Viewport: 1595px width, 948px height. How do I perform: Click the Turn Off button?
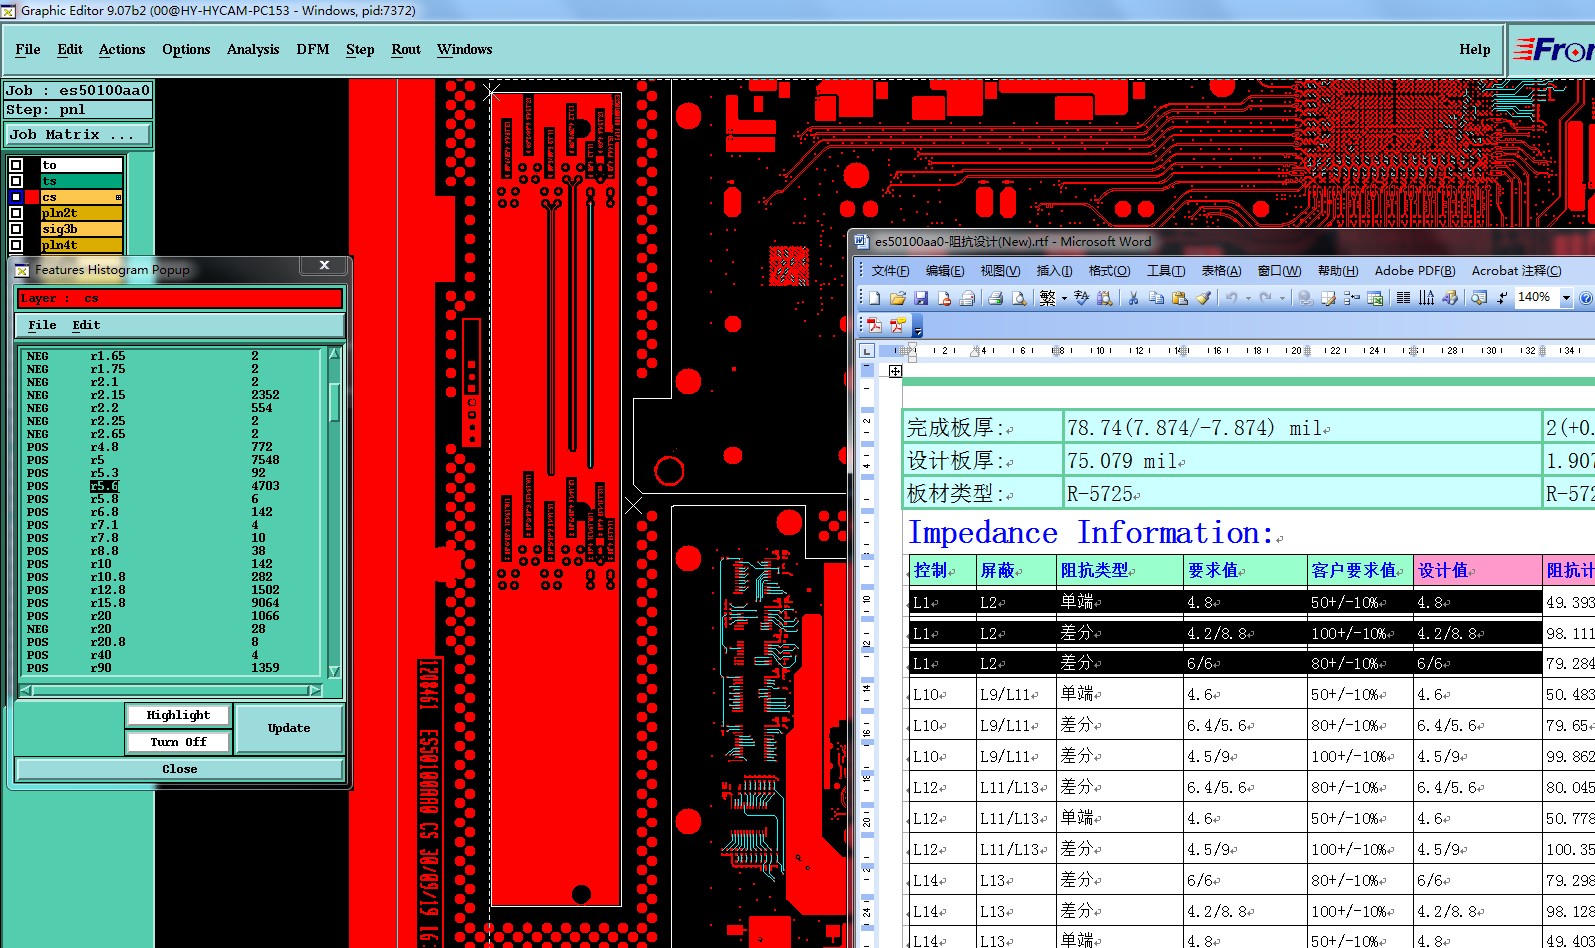pos(178,742)
